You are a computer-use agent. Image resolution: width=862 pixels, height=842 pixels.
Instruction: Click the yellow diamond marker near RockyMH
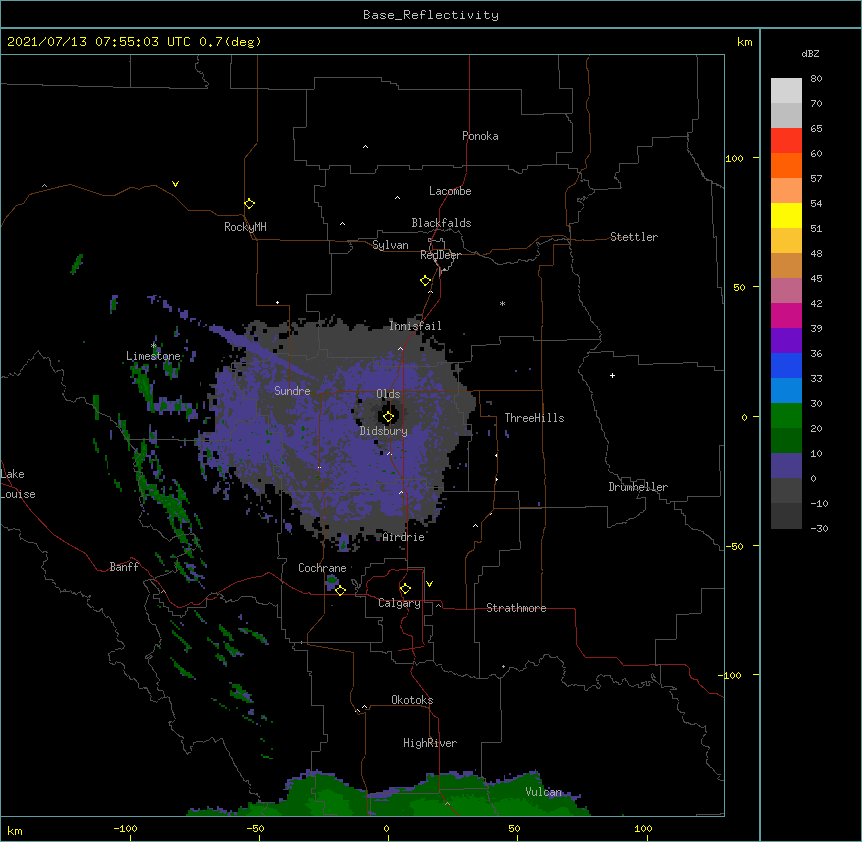[x=249, y=204]
